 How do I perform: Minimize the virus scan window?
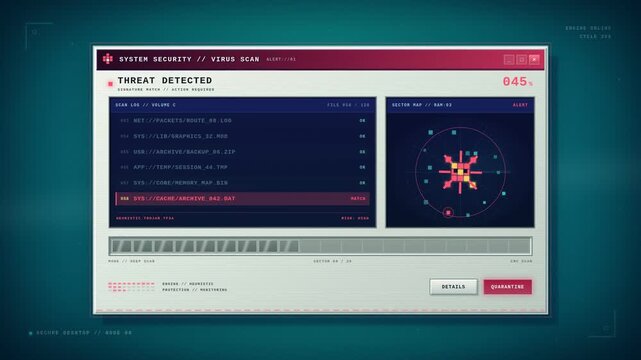[509, 60]
